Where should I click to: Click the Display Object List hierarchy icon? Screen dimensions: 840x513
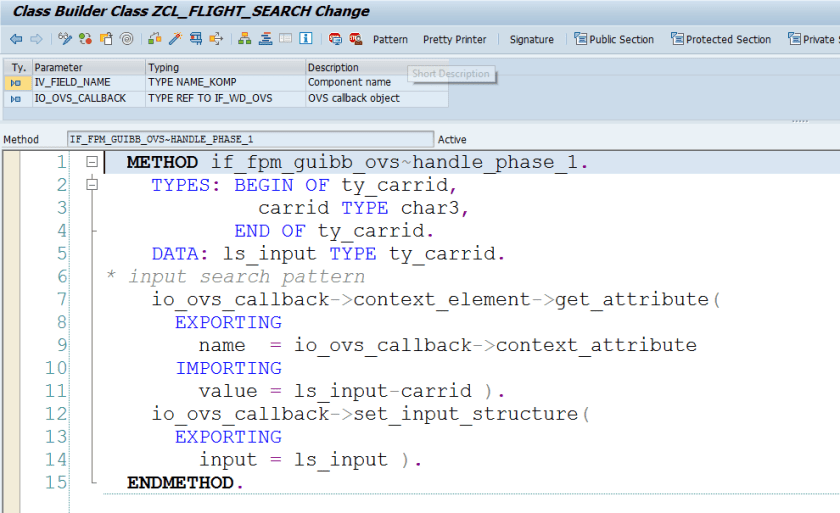(244, 39)
